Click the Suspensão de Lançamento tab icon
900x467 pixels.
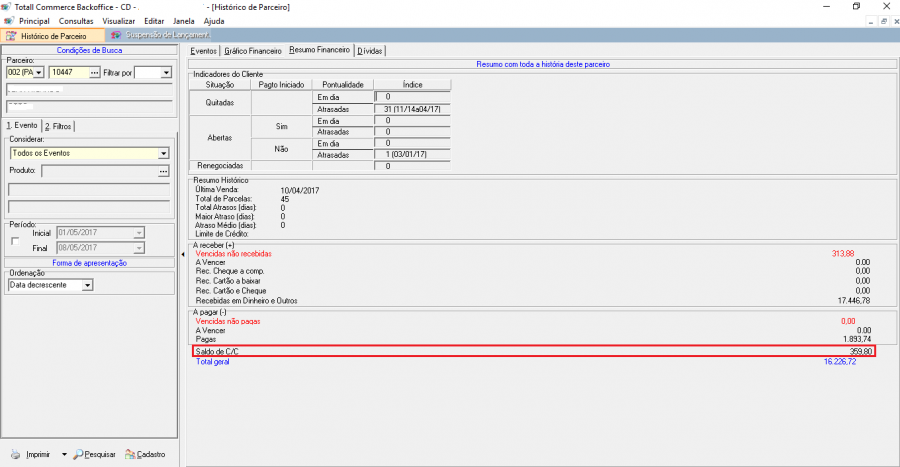click(117, 35)
